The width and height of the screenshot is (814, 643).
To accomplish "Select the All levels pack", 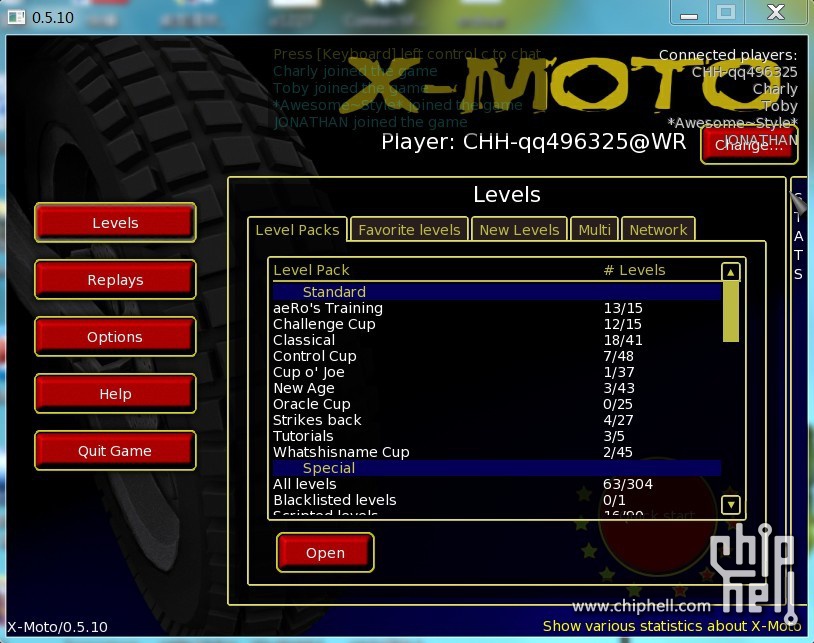I will [x=497, y=484].
